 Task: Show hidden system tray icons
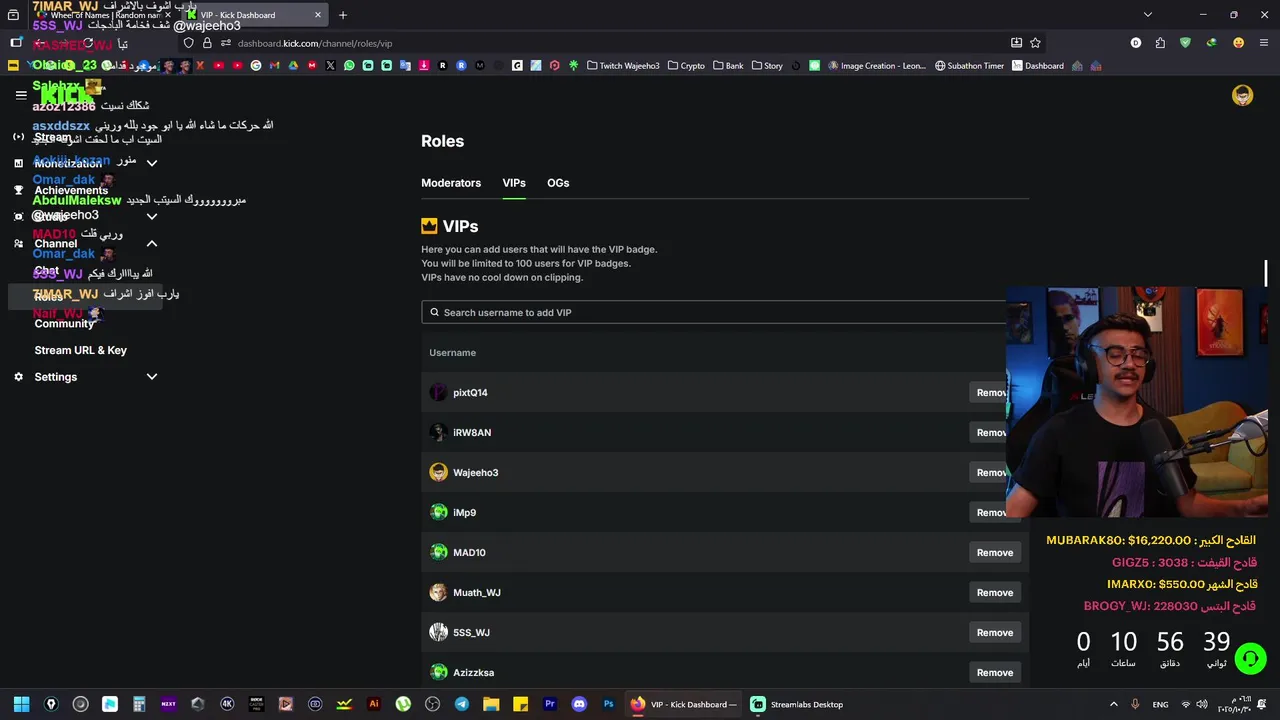pyautogui.click(x=1114, y=704)
